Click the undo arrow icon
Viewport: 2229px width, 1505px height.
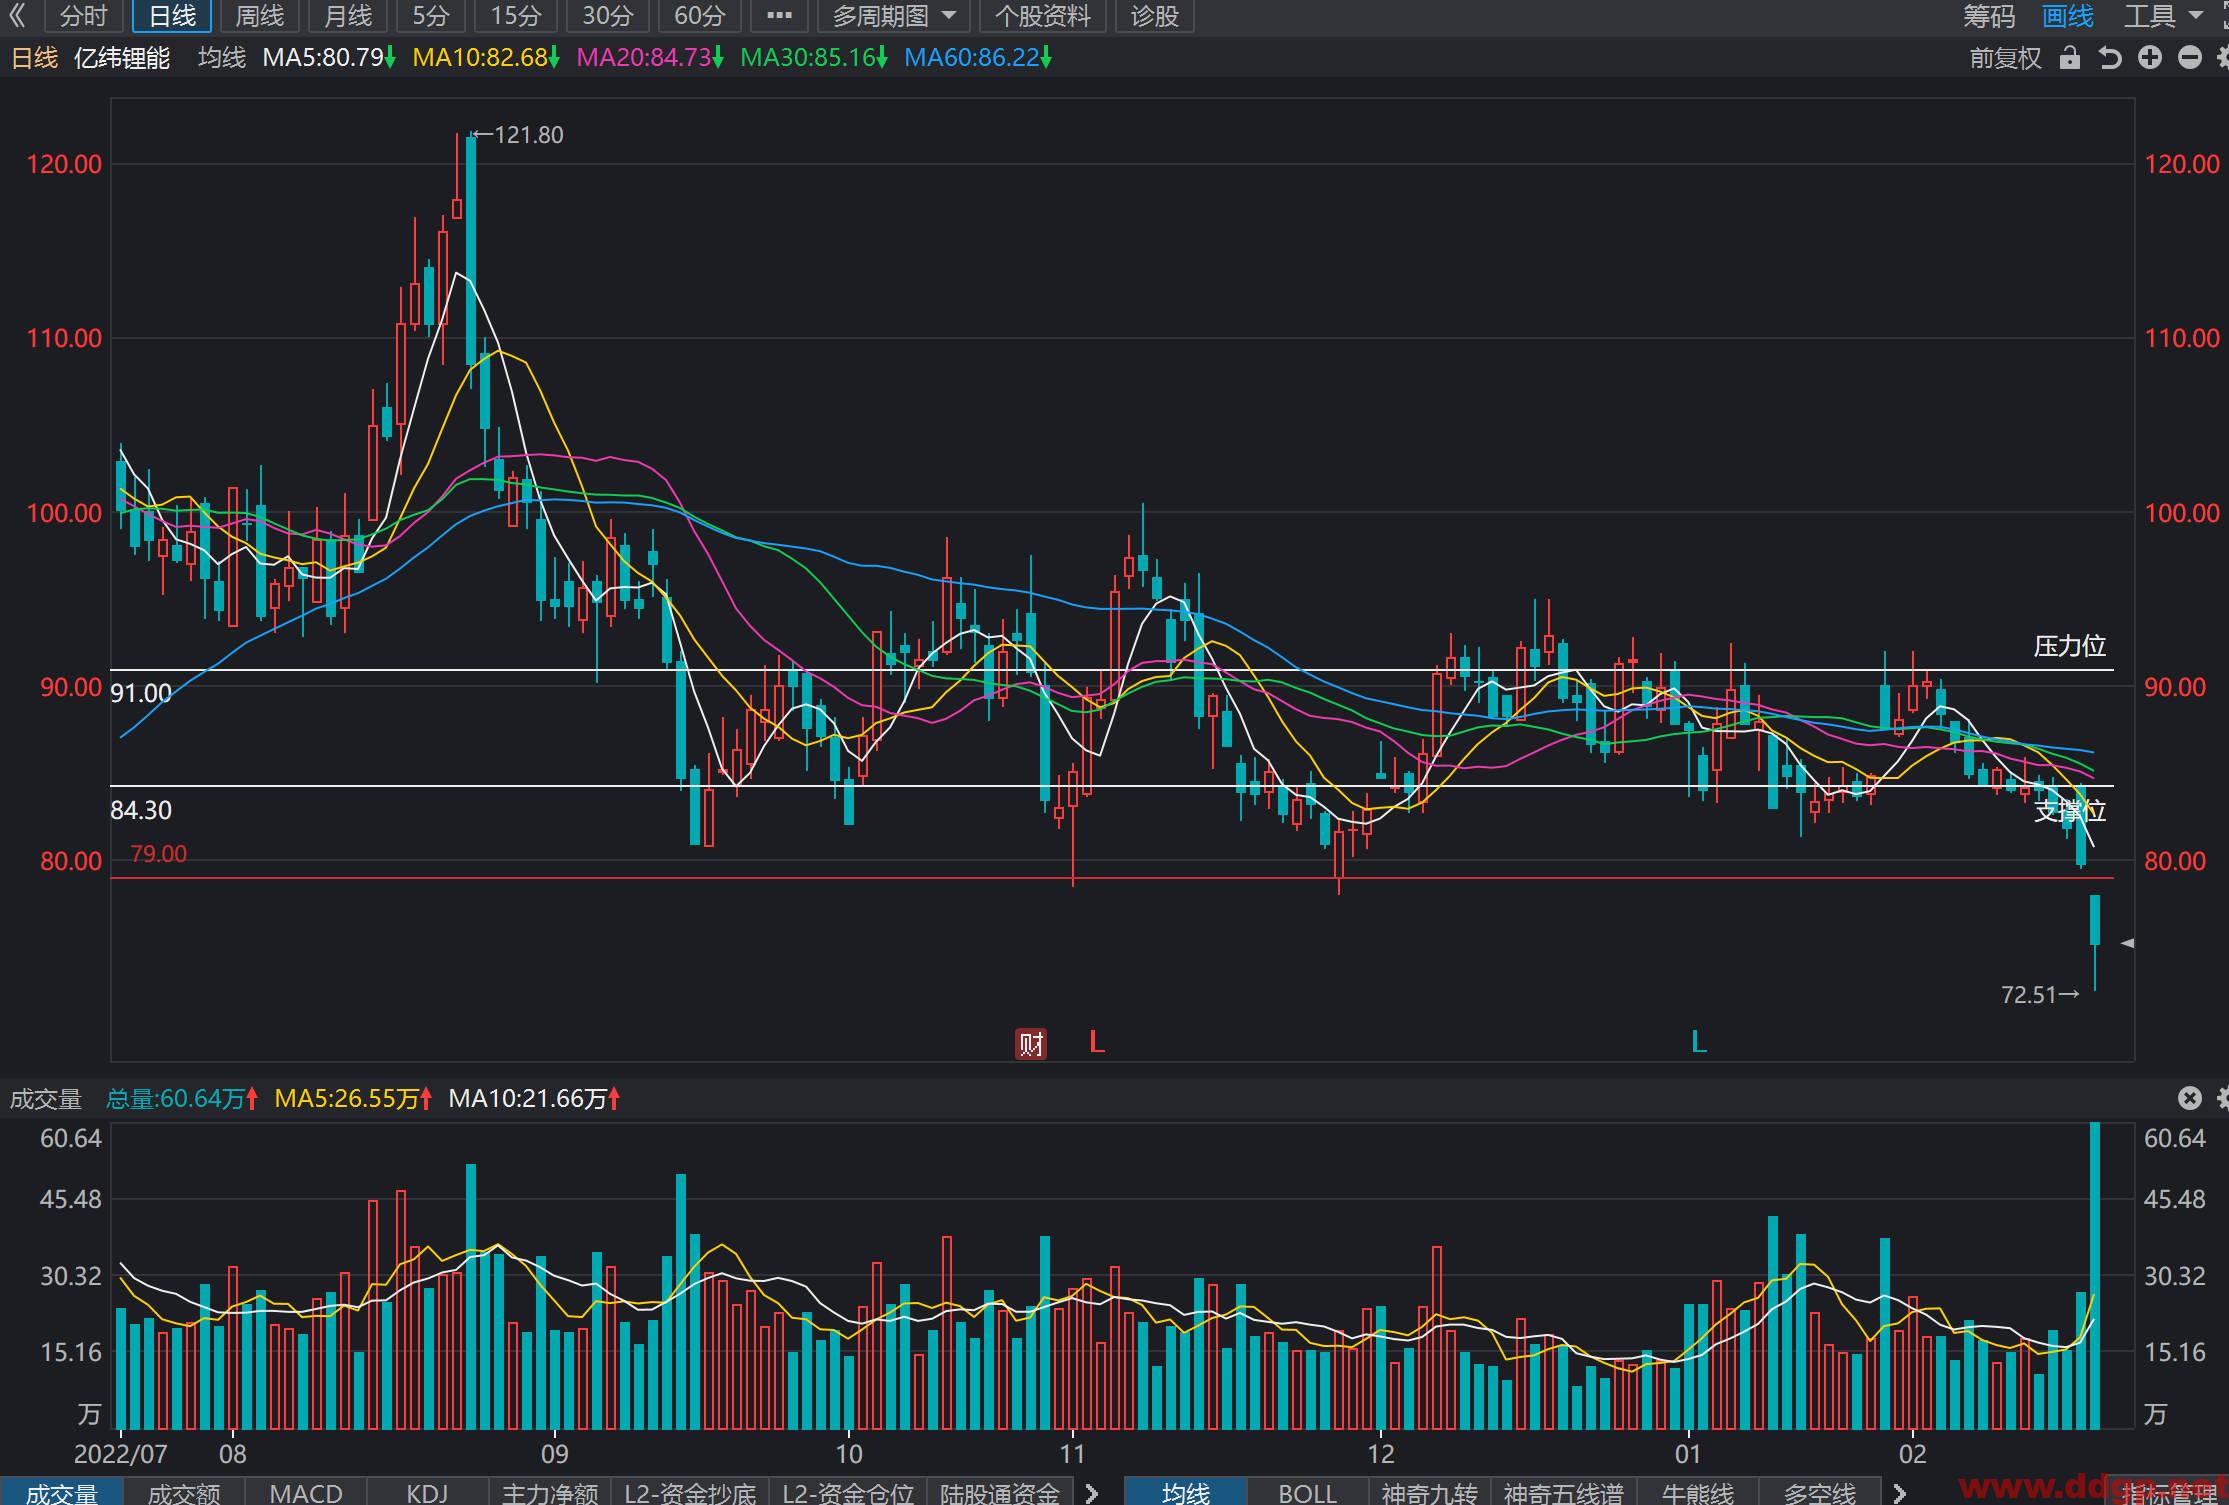tap(2110, 58)
